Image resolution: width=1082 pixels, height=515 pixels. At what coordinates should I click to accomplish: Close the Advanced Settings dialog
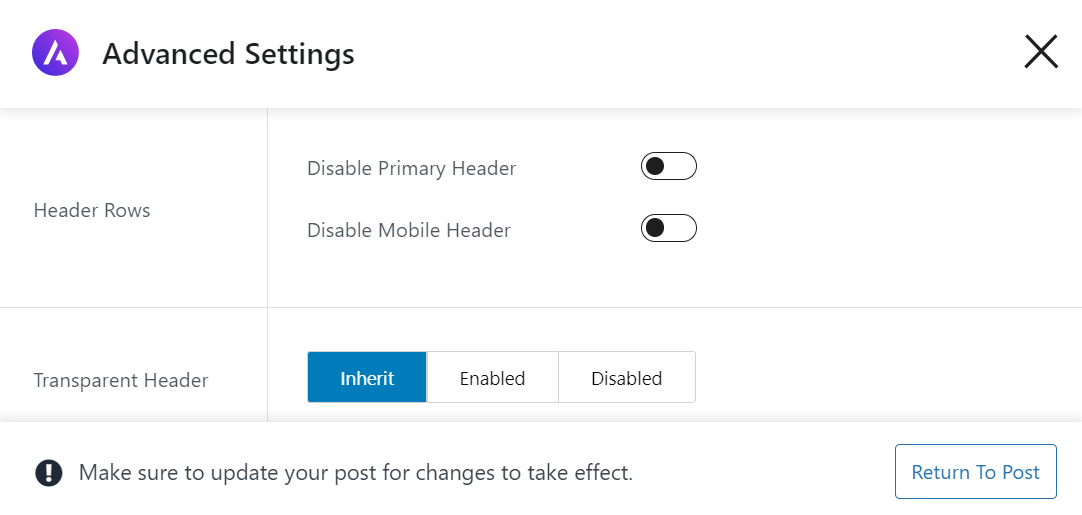click(1040, 52)
